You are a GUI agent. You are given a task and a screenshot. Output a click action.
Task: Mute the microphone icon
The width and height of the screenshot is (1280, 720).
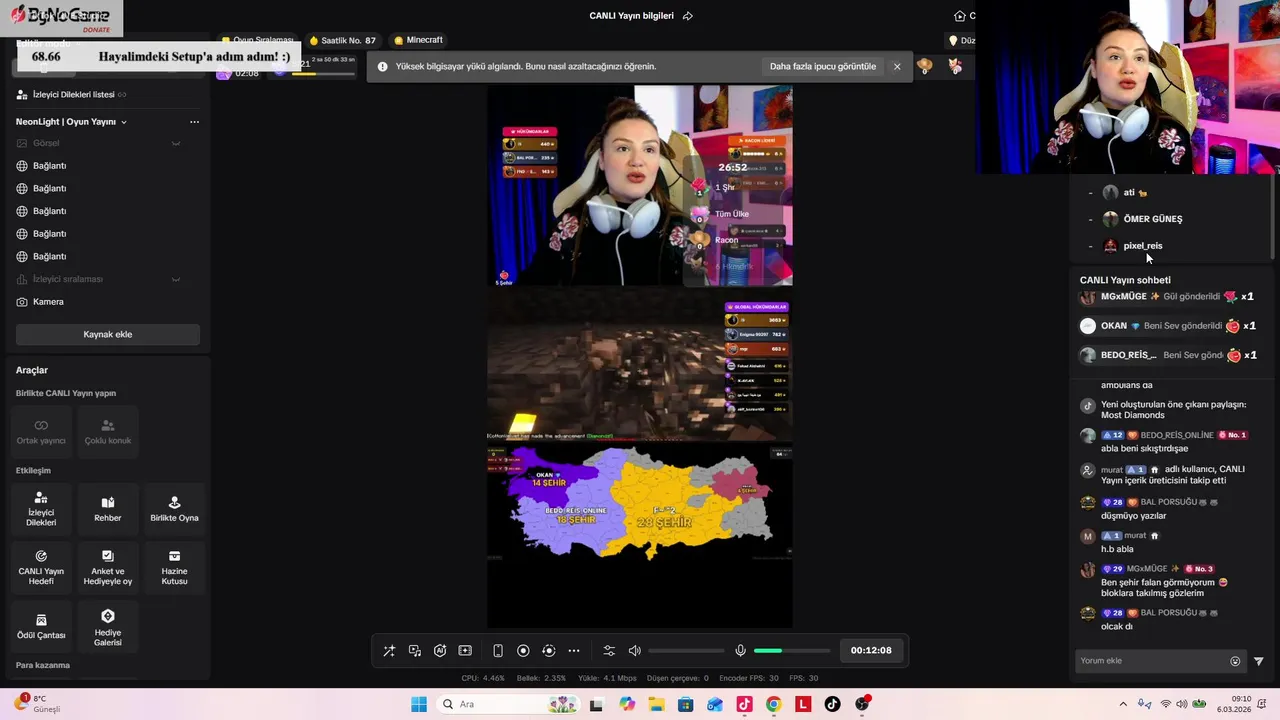(x=740, y=651)
